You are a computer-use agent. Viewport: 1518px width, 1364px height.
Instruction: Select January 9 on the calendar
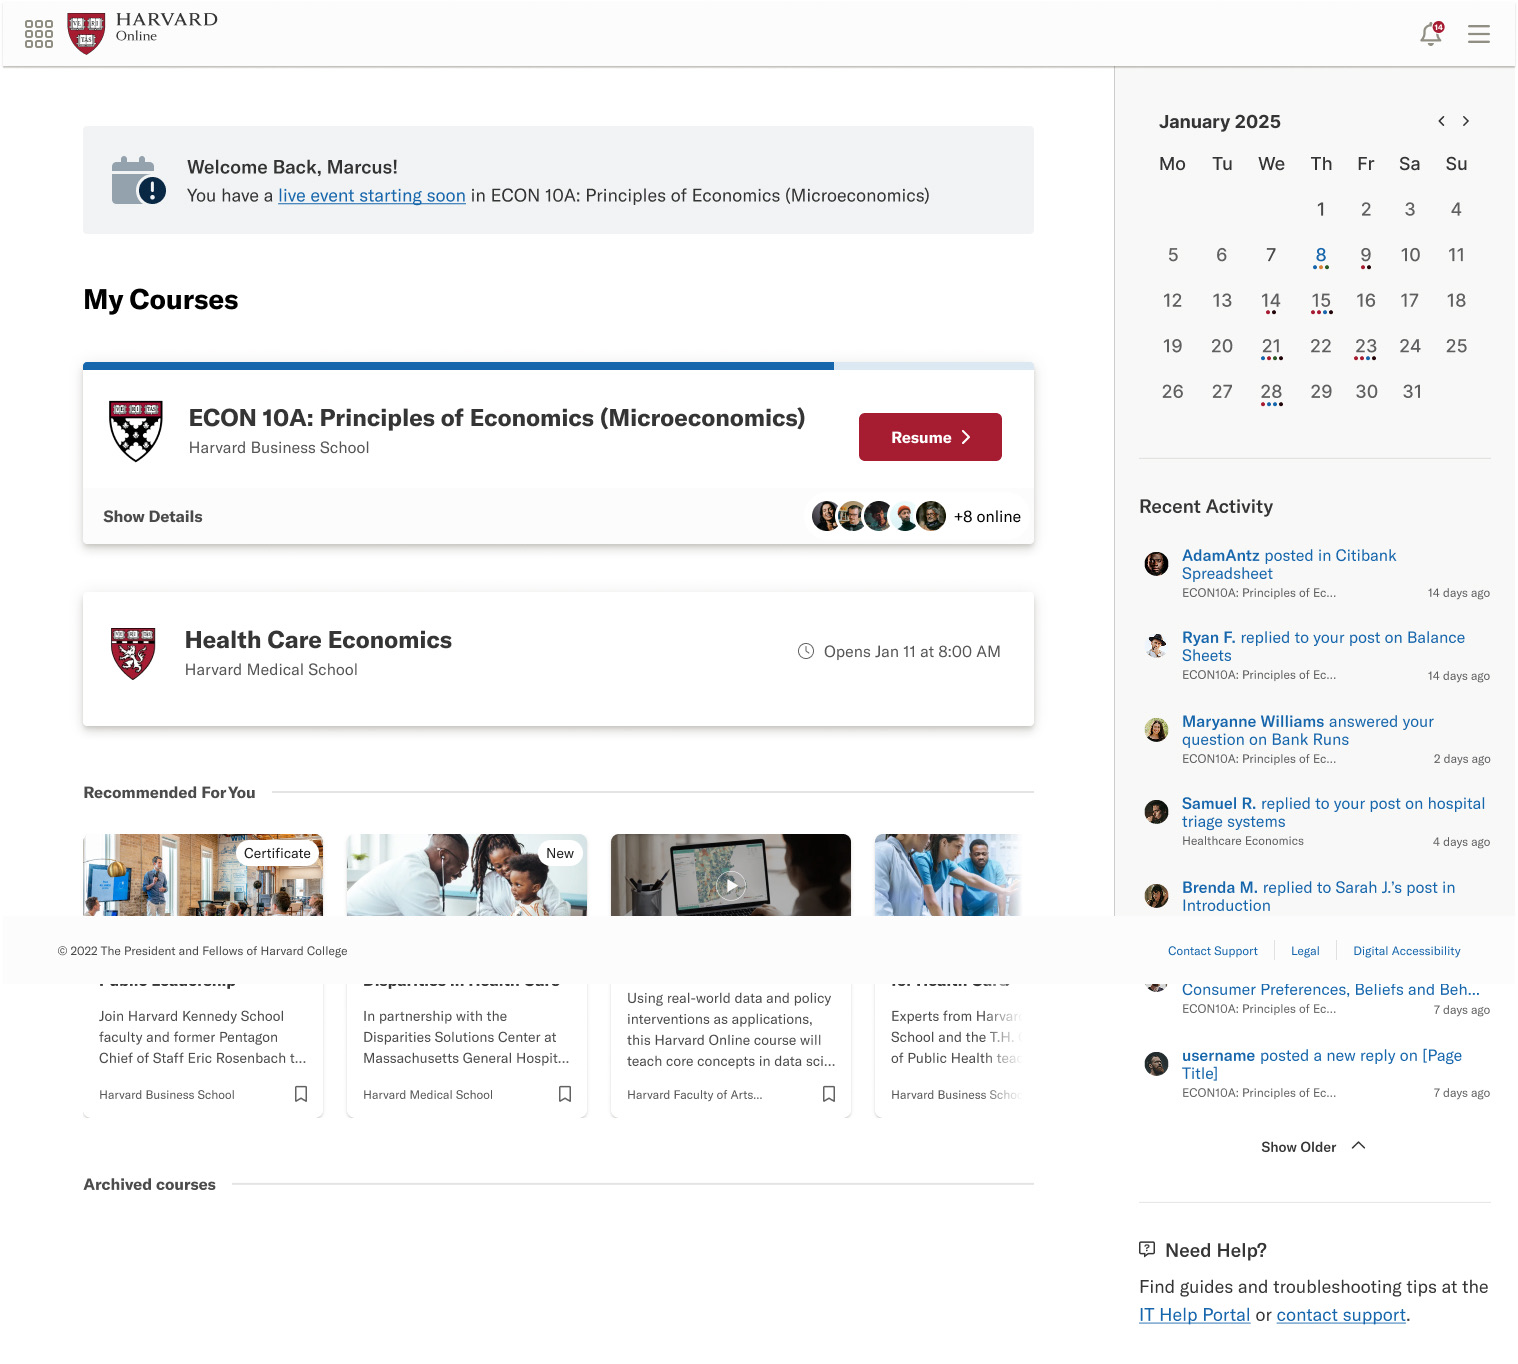click(x=1366, y=257)
